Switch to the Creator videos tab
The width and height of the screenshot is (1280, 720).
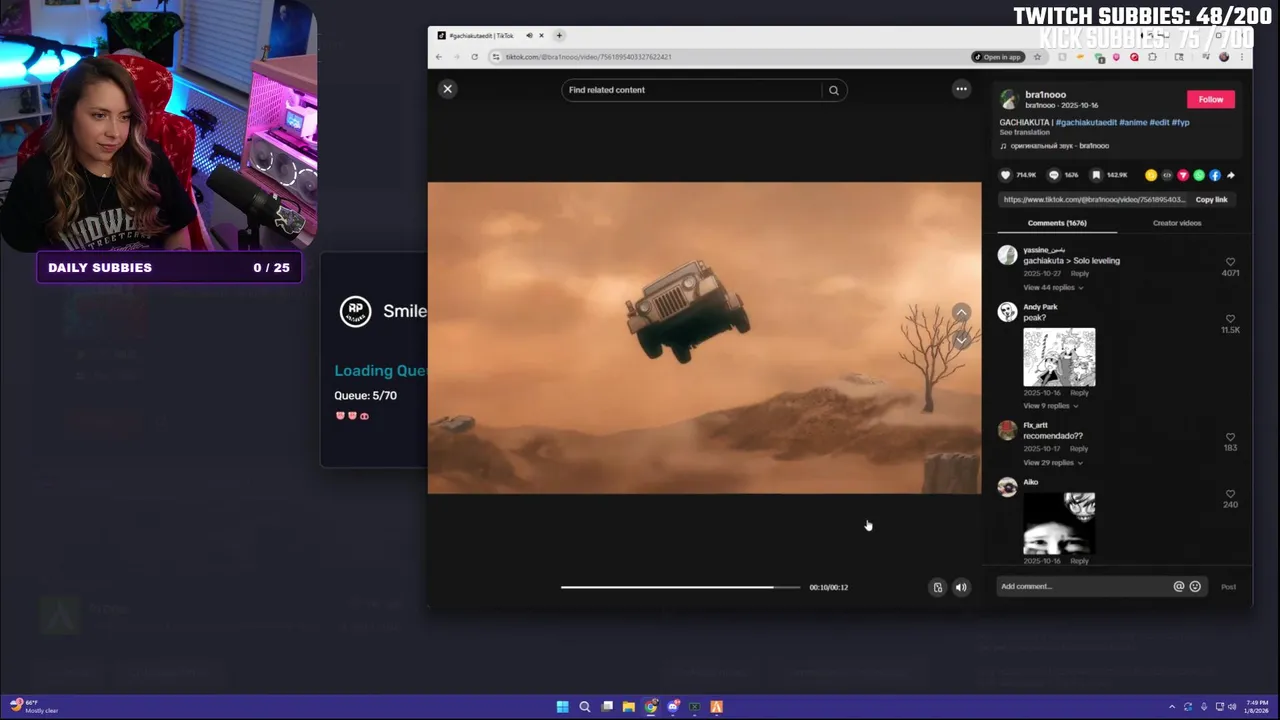[x=1177, y=223]
